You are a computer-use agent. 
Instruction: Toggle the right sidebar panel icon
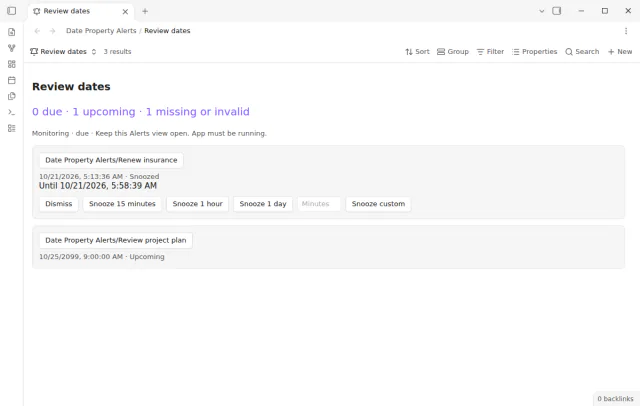coord(557,11)
